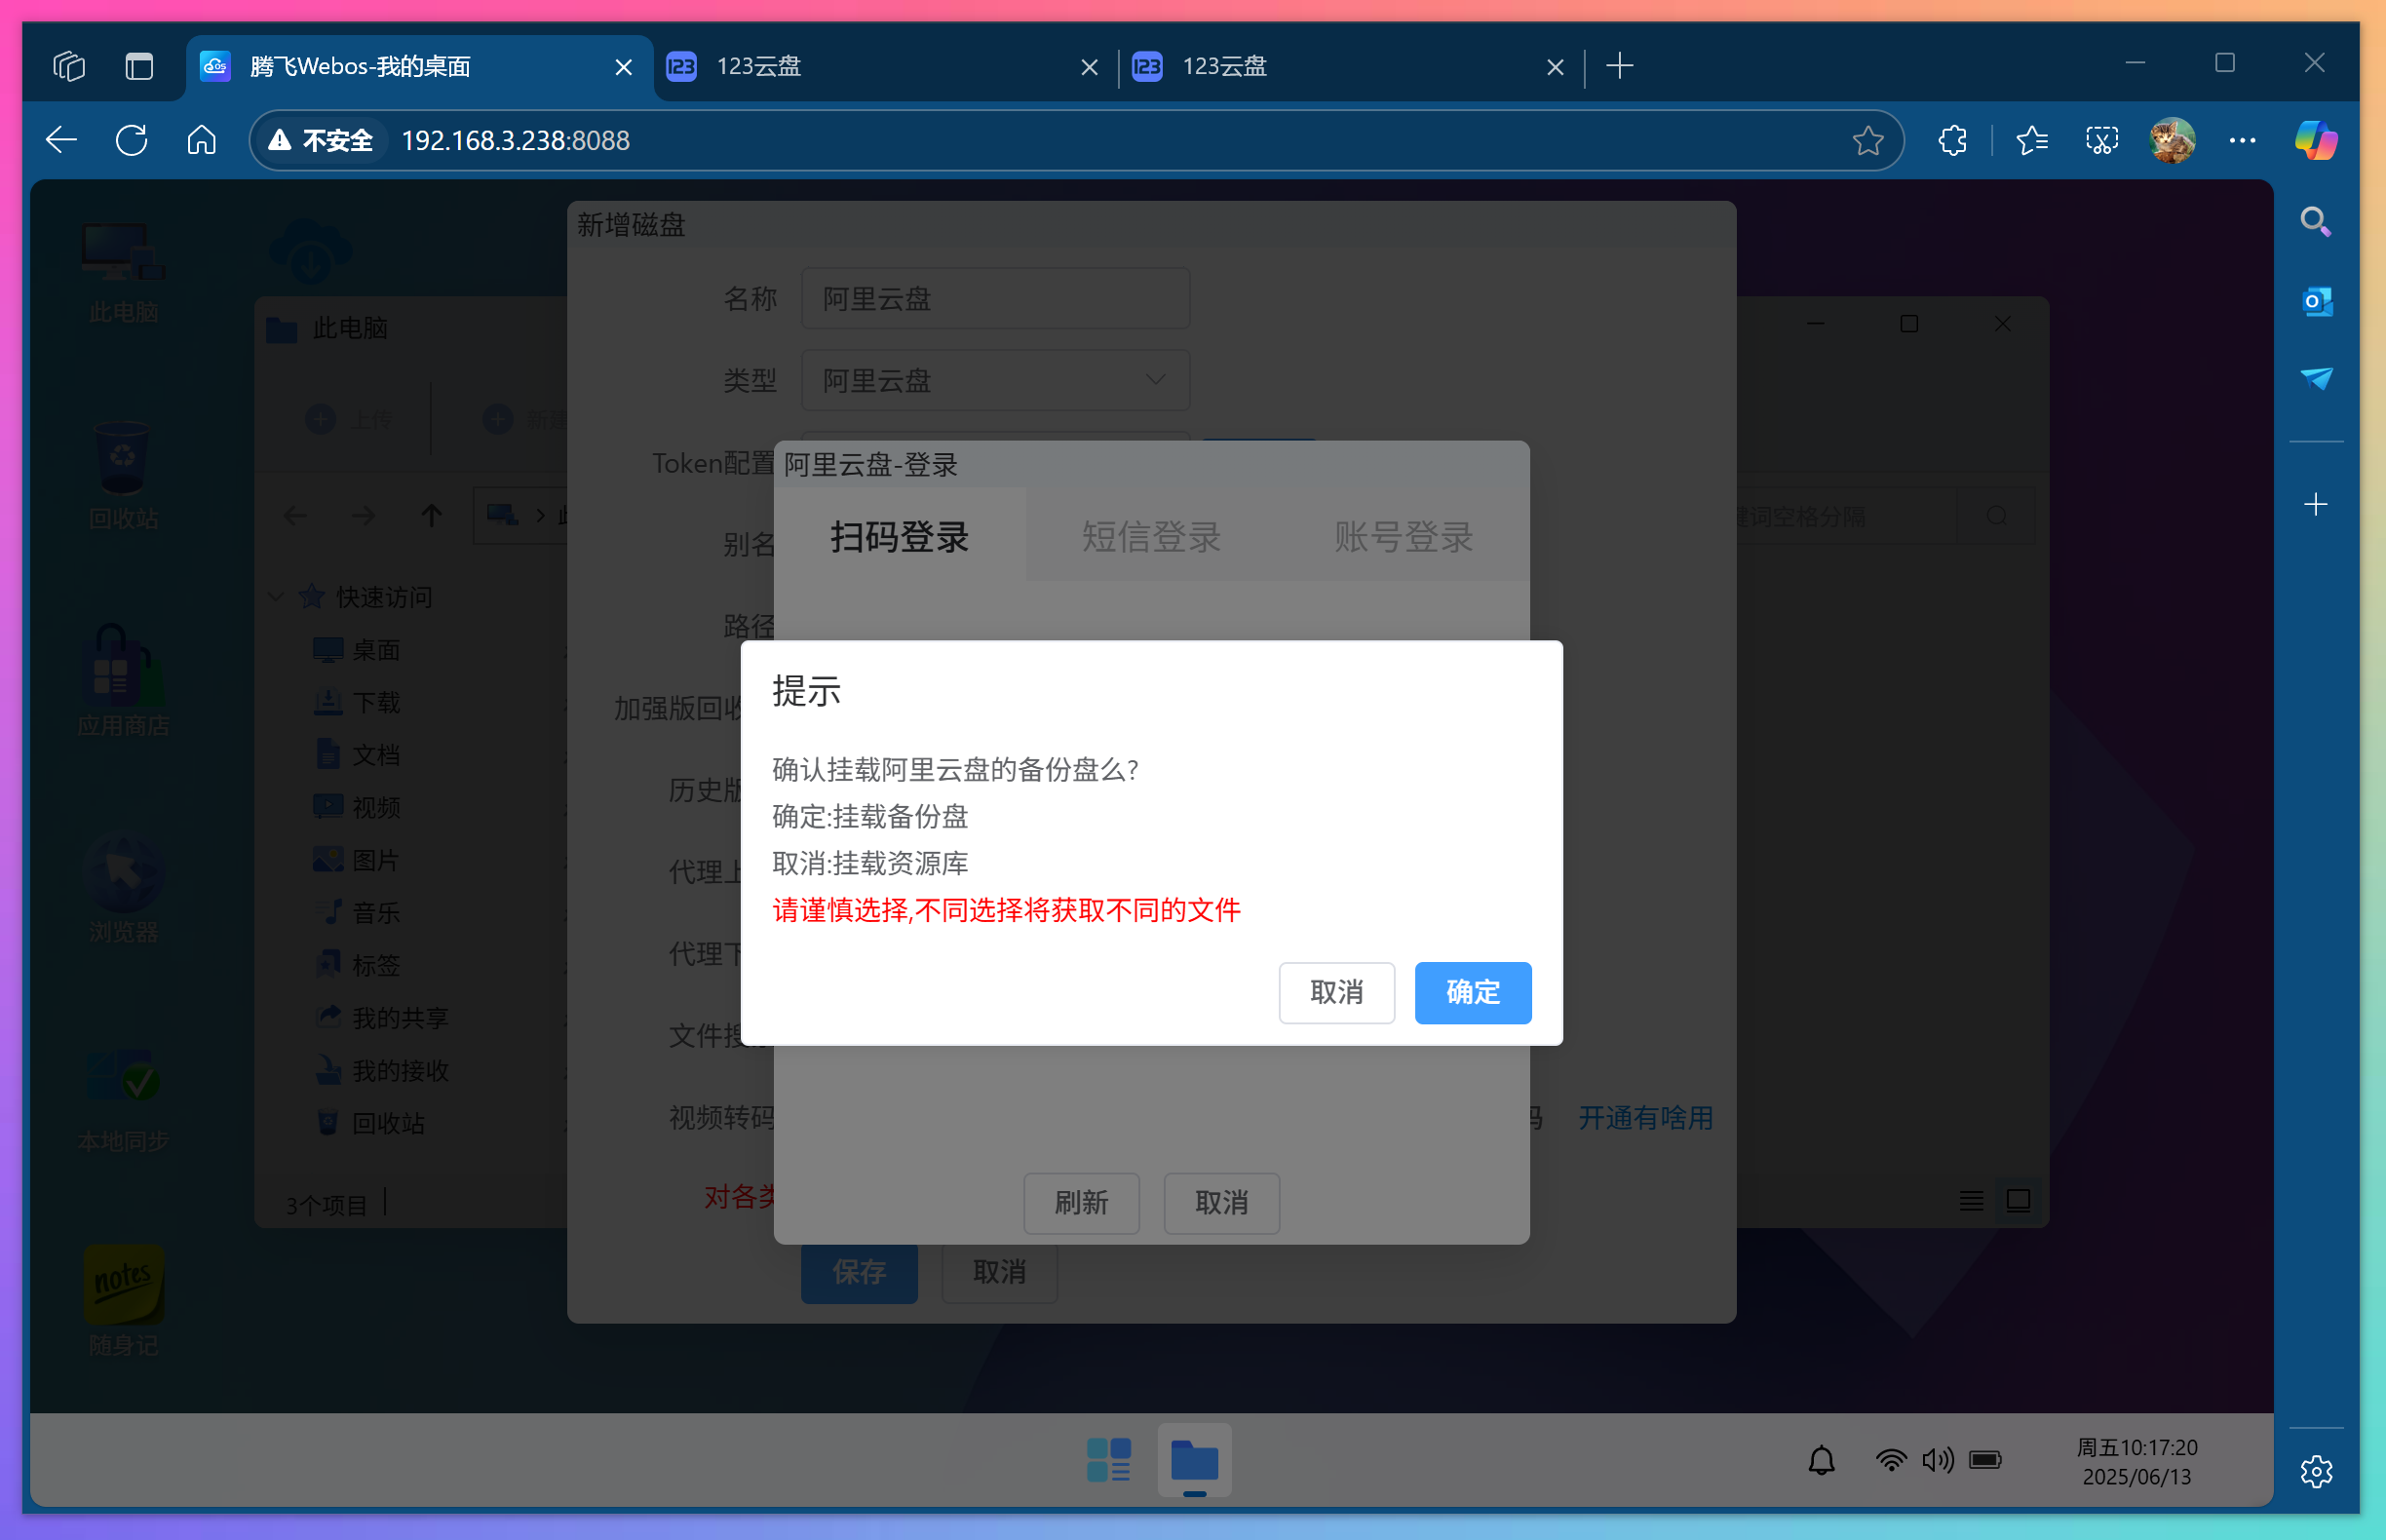
Task: Toggle large icon view in file window
Action: pyautogui.click(x=2018, y=1201)
